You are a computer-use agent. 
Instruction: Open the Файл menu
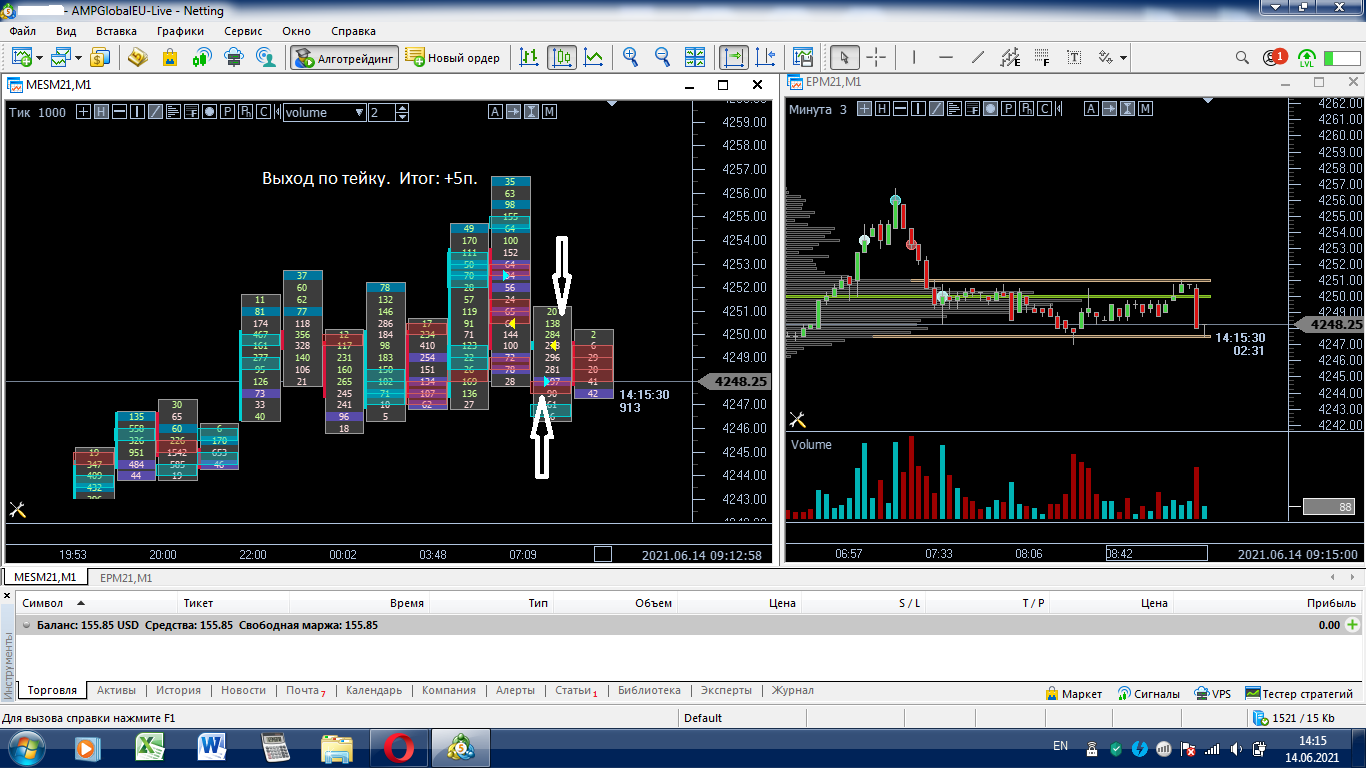23,31
